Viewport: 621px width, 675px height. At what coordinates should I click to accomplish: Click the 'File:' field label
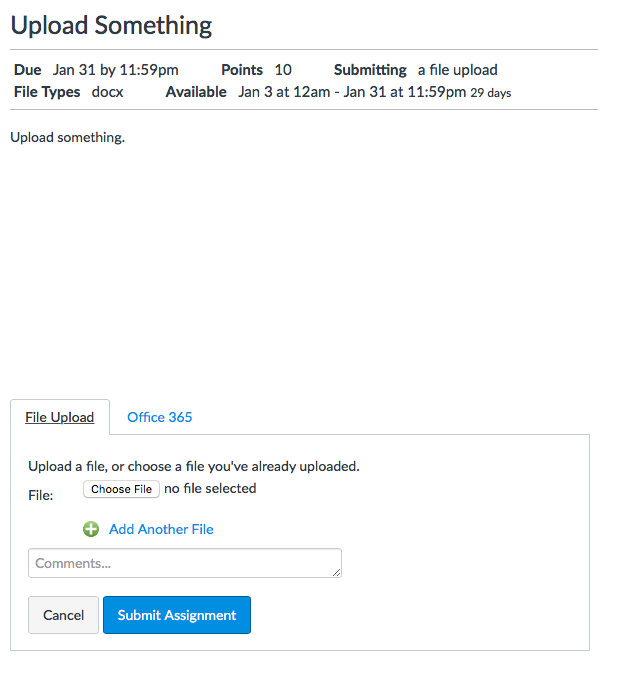[41, 494]
